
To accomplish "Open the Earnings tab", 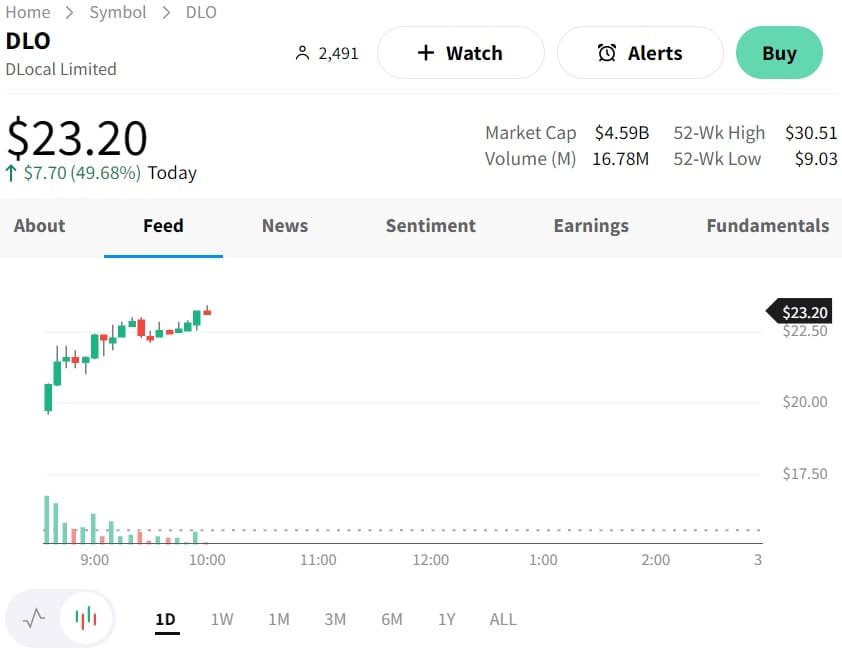I will pos(591,225).
